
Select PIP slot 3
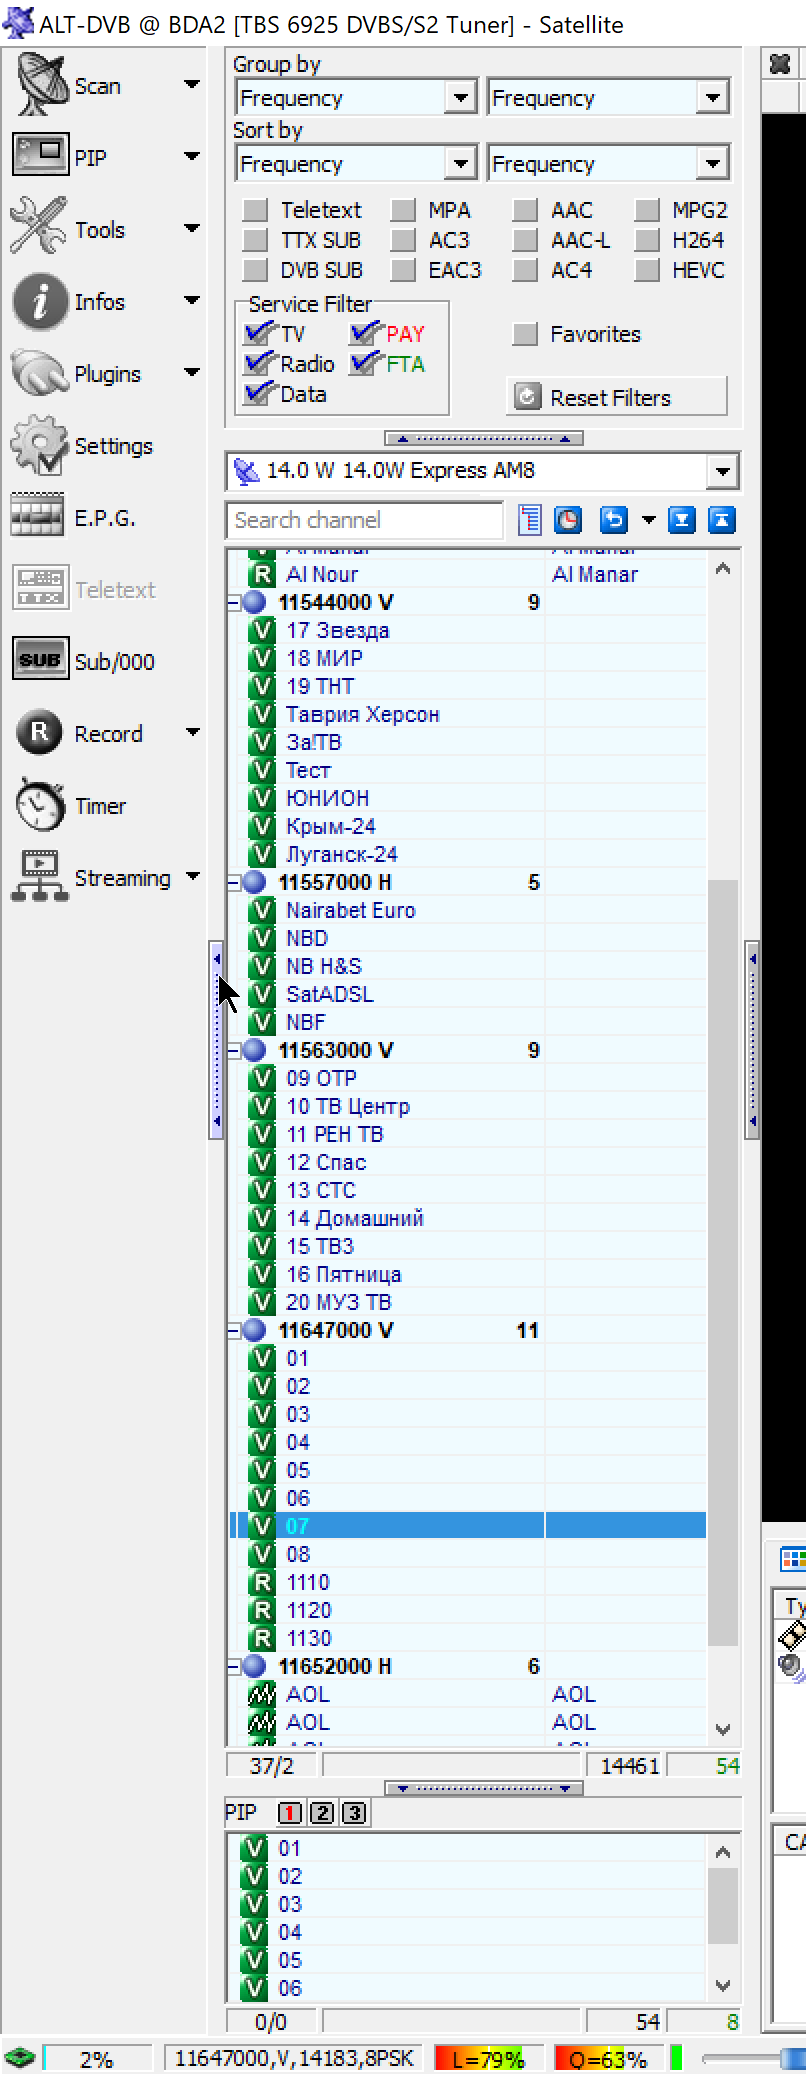(354, 1813)
